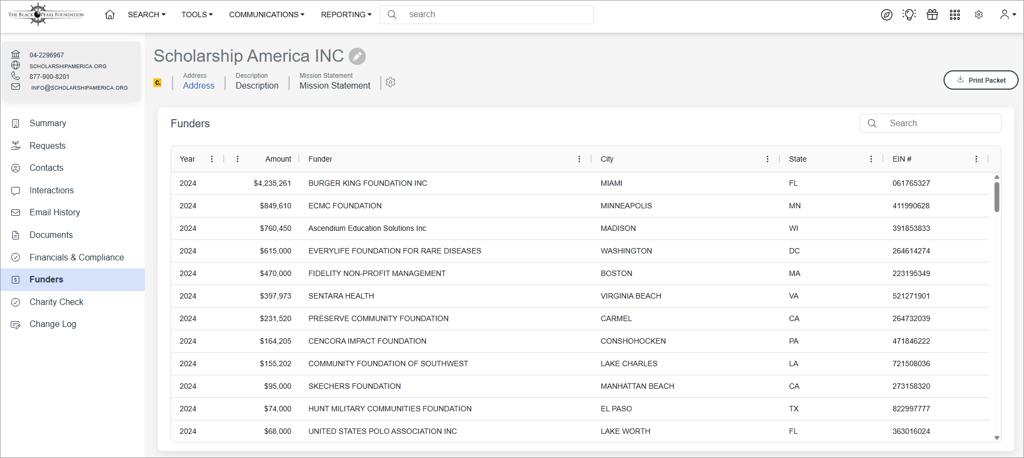The width and height of the screenshot is (1024, 458).
Task: Click the phone icon in contact card
Action: click(16, 76)
